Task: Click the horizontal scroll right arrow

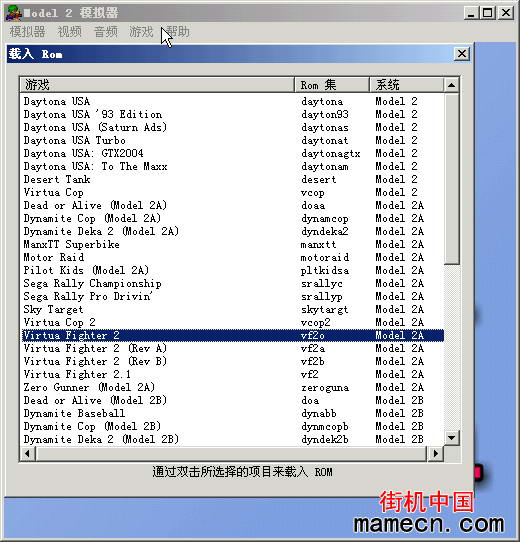Action: (x=436, y=453)
